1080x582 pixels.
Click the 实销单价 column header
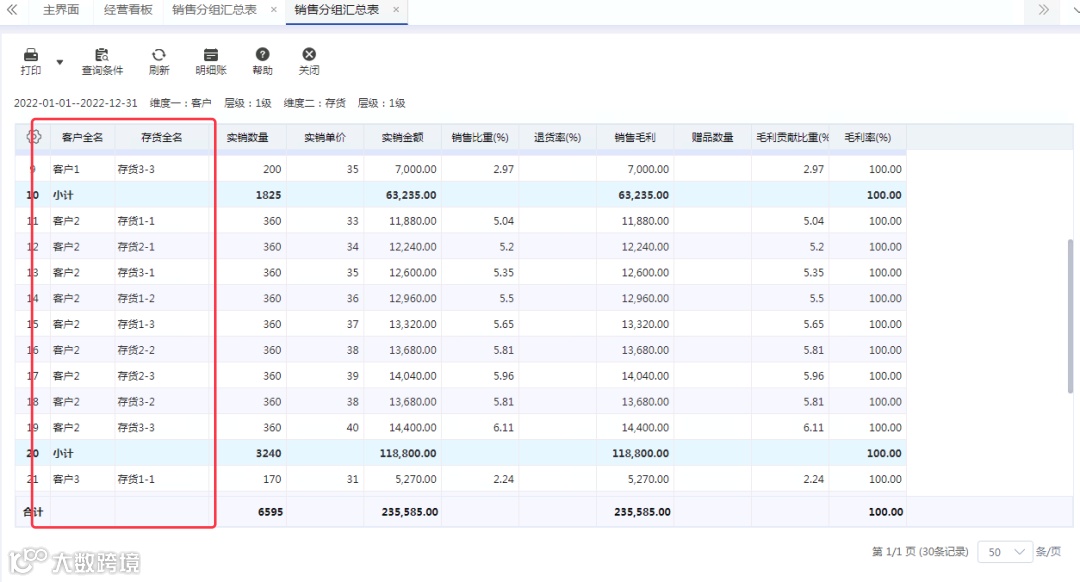coord(325,137)
